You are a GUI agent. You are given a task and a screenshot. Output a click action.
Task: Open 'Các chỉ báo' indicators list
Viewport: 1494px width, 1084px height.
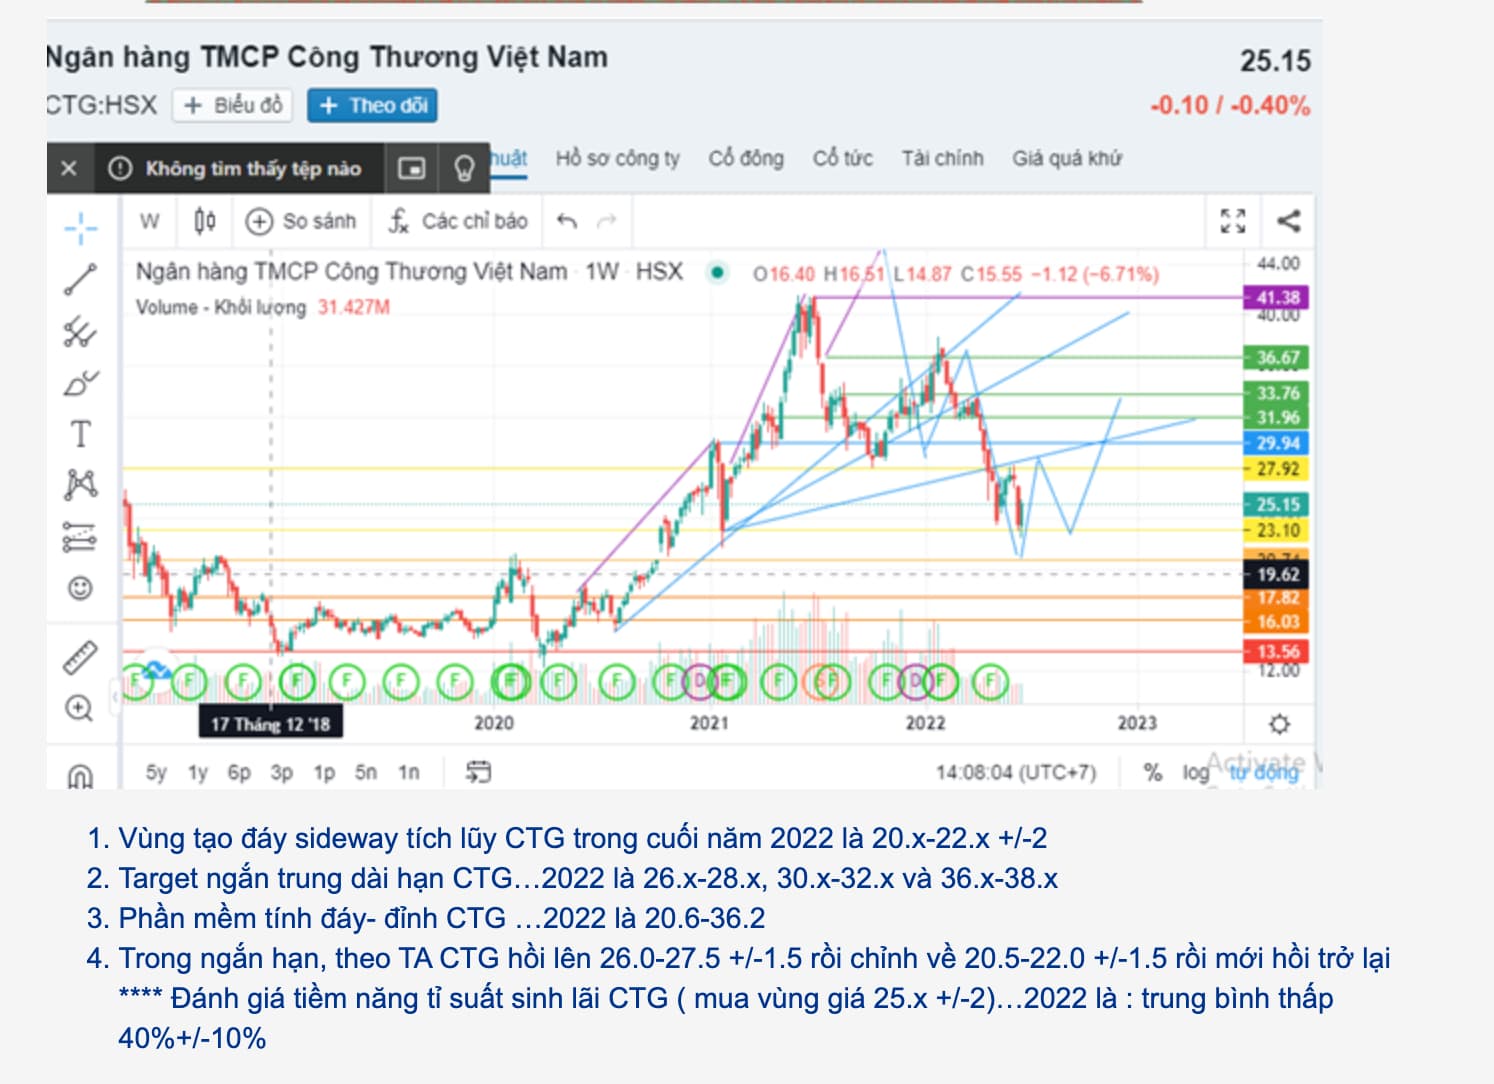point(458,221)
